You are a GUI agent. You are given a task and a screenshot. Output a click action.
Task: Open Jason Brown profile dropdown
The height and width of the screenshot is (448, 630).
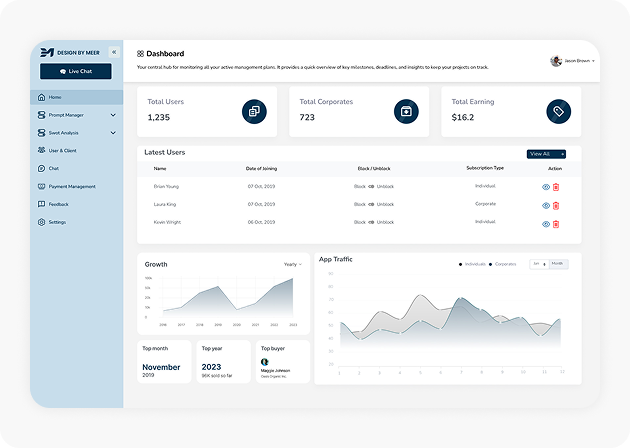(573, 61)
